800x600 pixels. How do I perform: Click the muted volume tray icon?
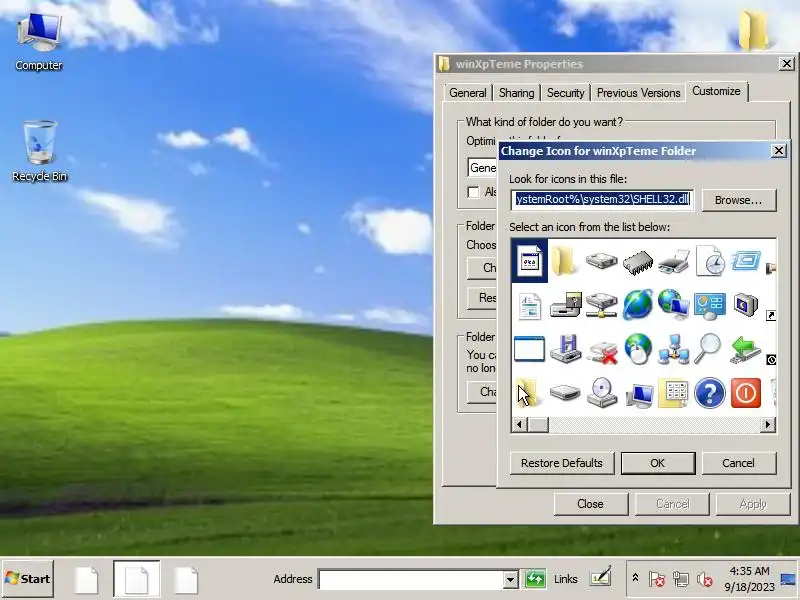click(705, 579)
